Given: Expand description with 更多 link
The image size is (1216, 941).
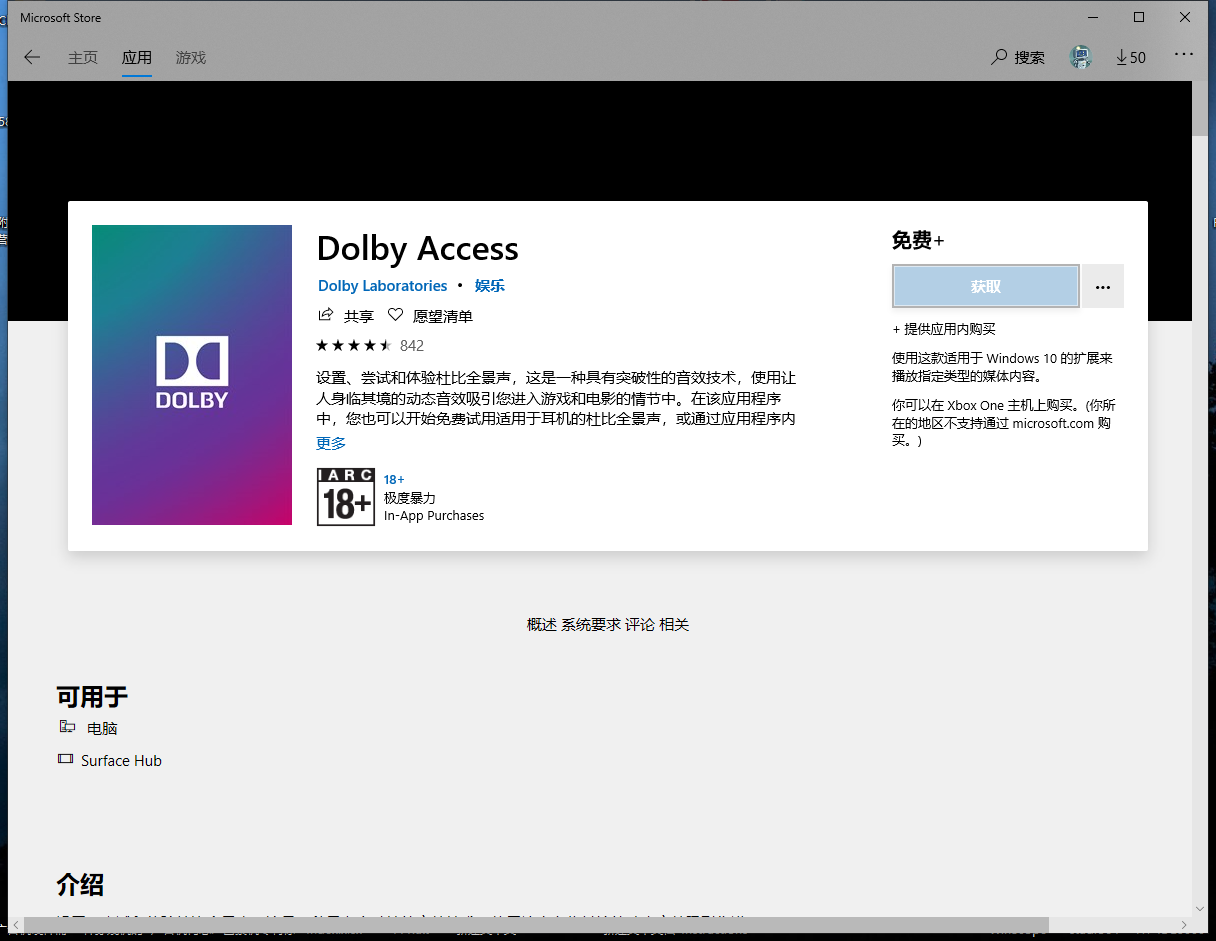Looking at the screenshot, I should click(x=331, y=443).
